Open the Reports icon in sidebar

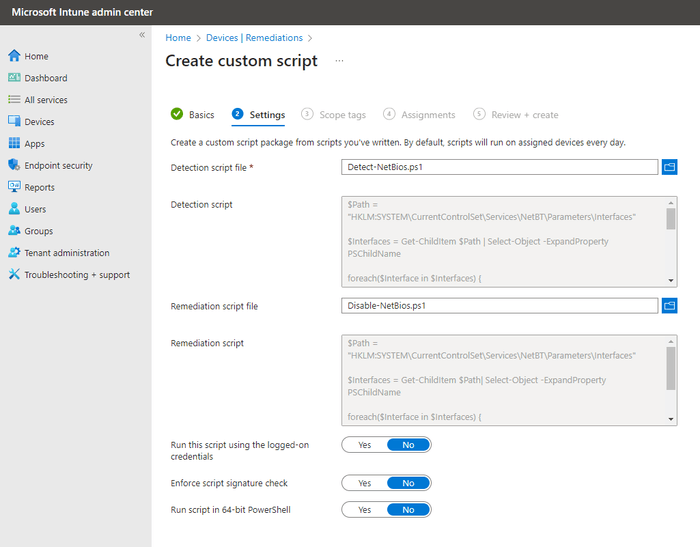(14, 187)
